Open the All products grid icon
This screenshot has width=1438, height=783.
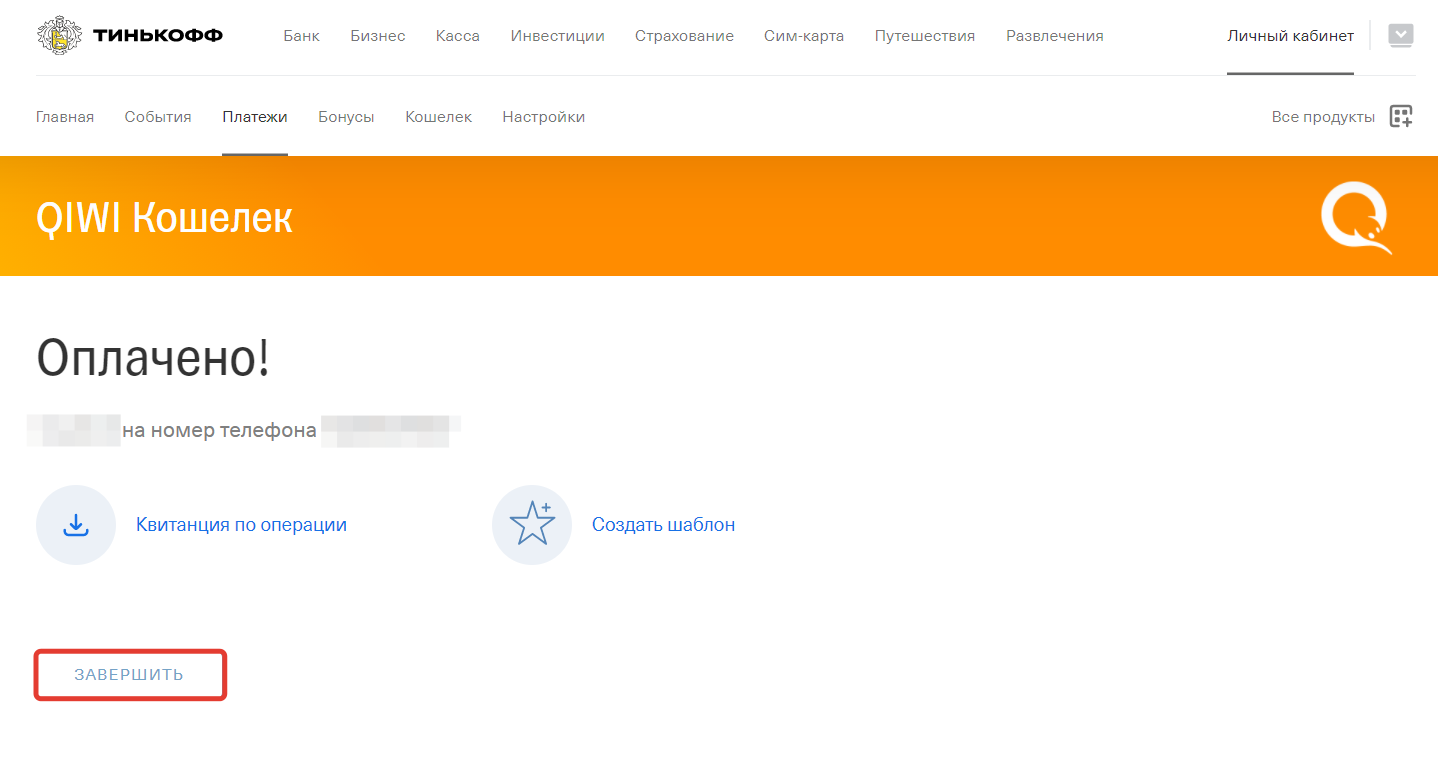pos(1401,116)
